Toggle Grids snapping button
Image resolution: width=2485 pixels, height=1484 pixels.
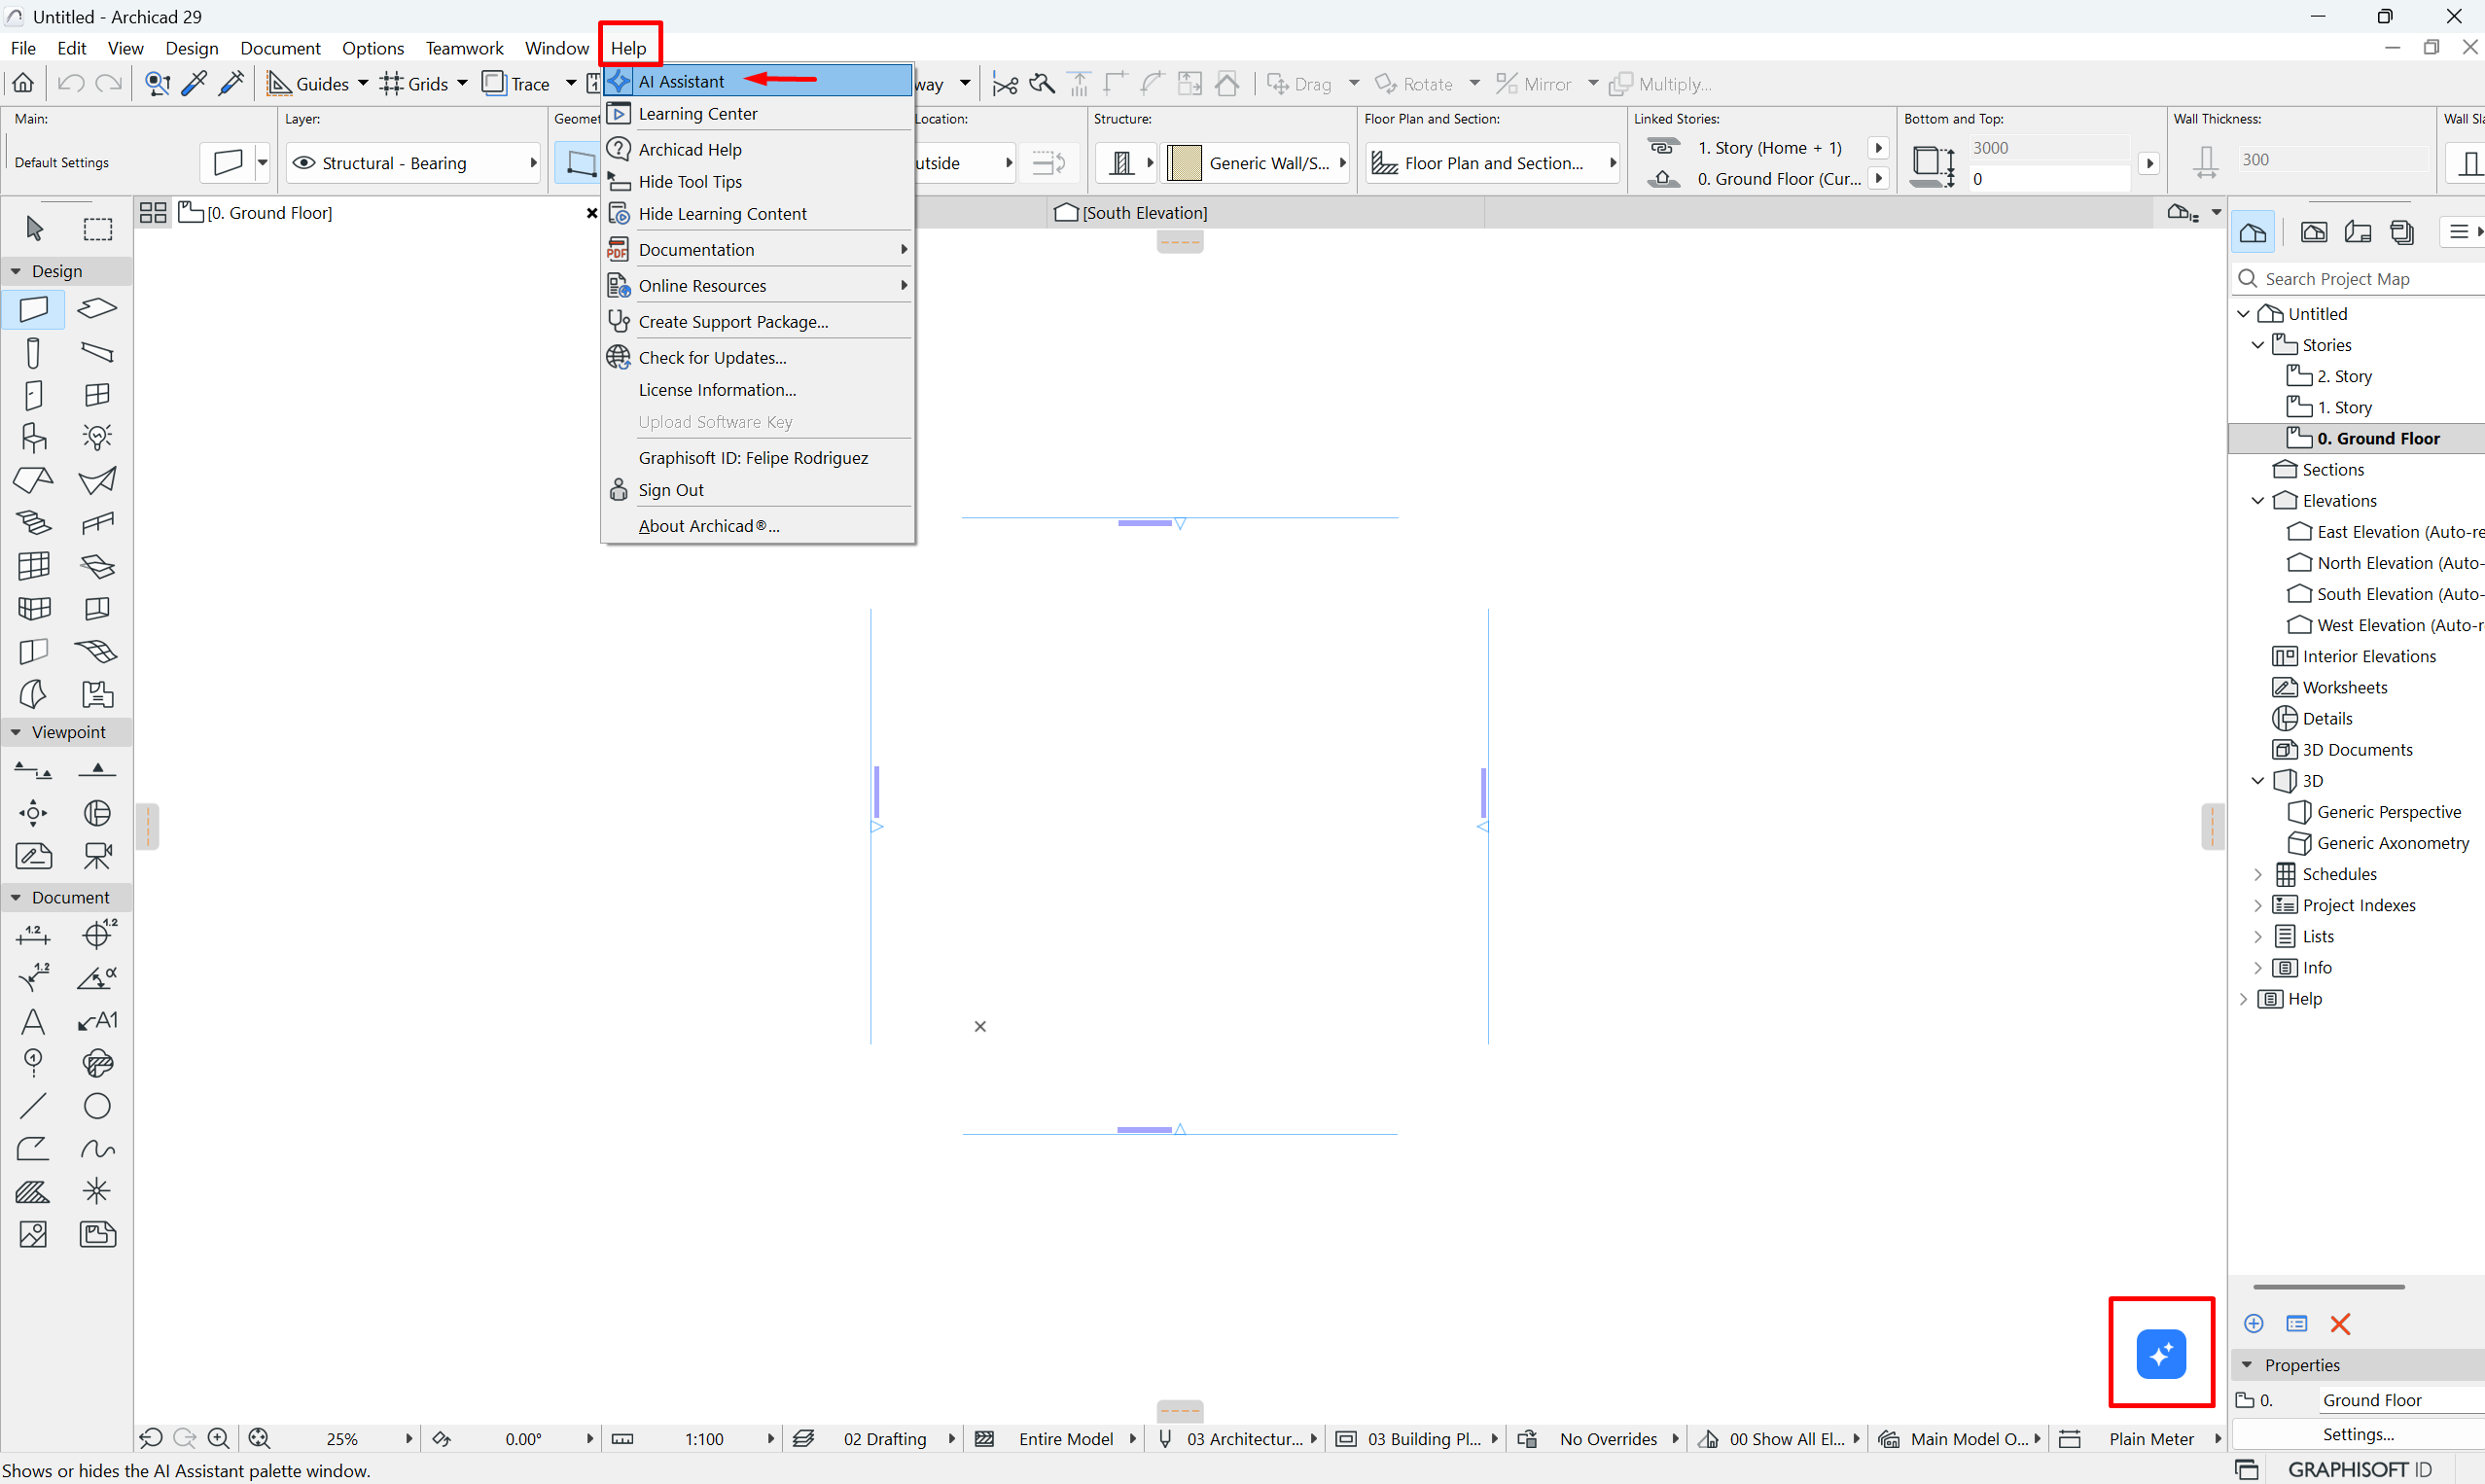[x=414, y=83]
